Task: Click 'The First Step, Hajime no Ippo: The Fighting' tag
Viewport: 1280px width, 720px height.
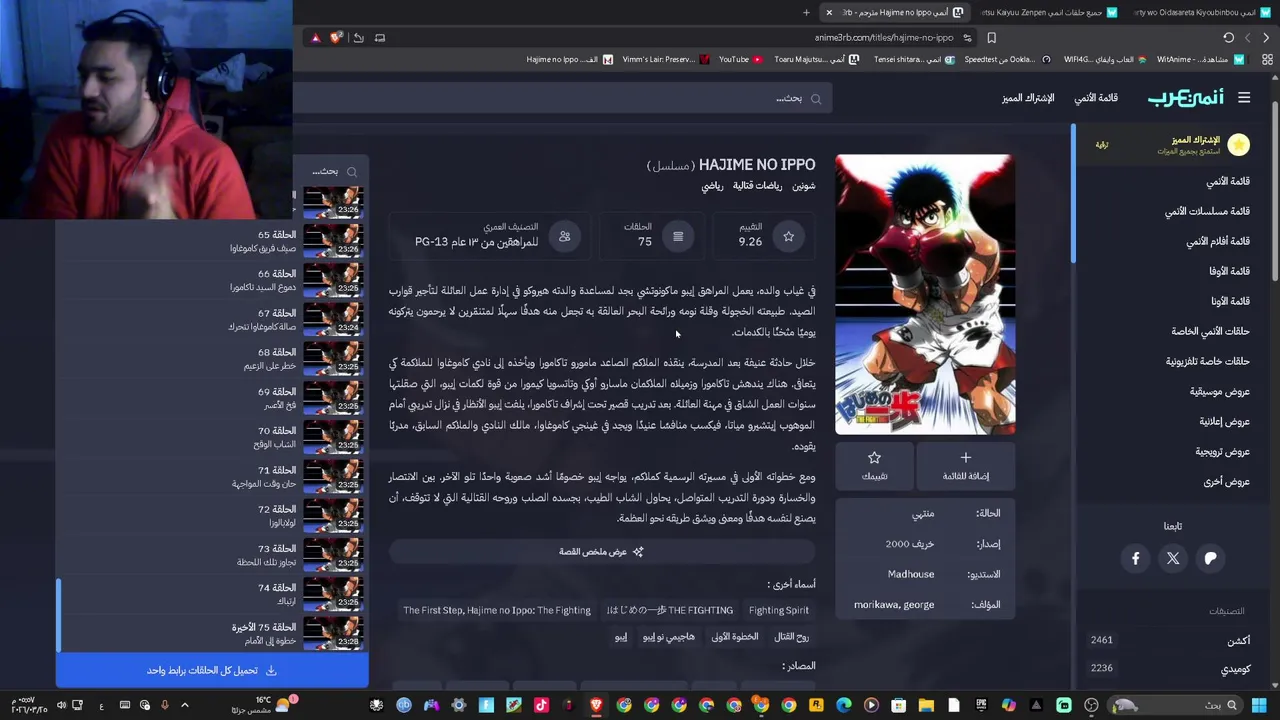Action: click(497, 610)
